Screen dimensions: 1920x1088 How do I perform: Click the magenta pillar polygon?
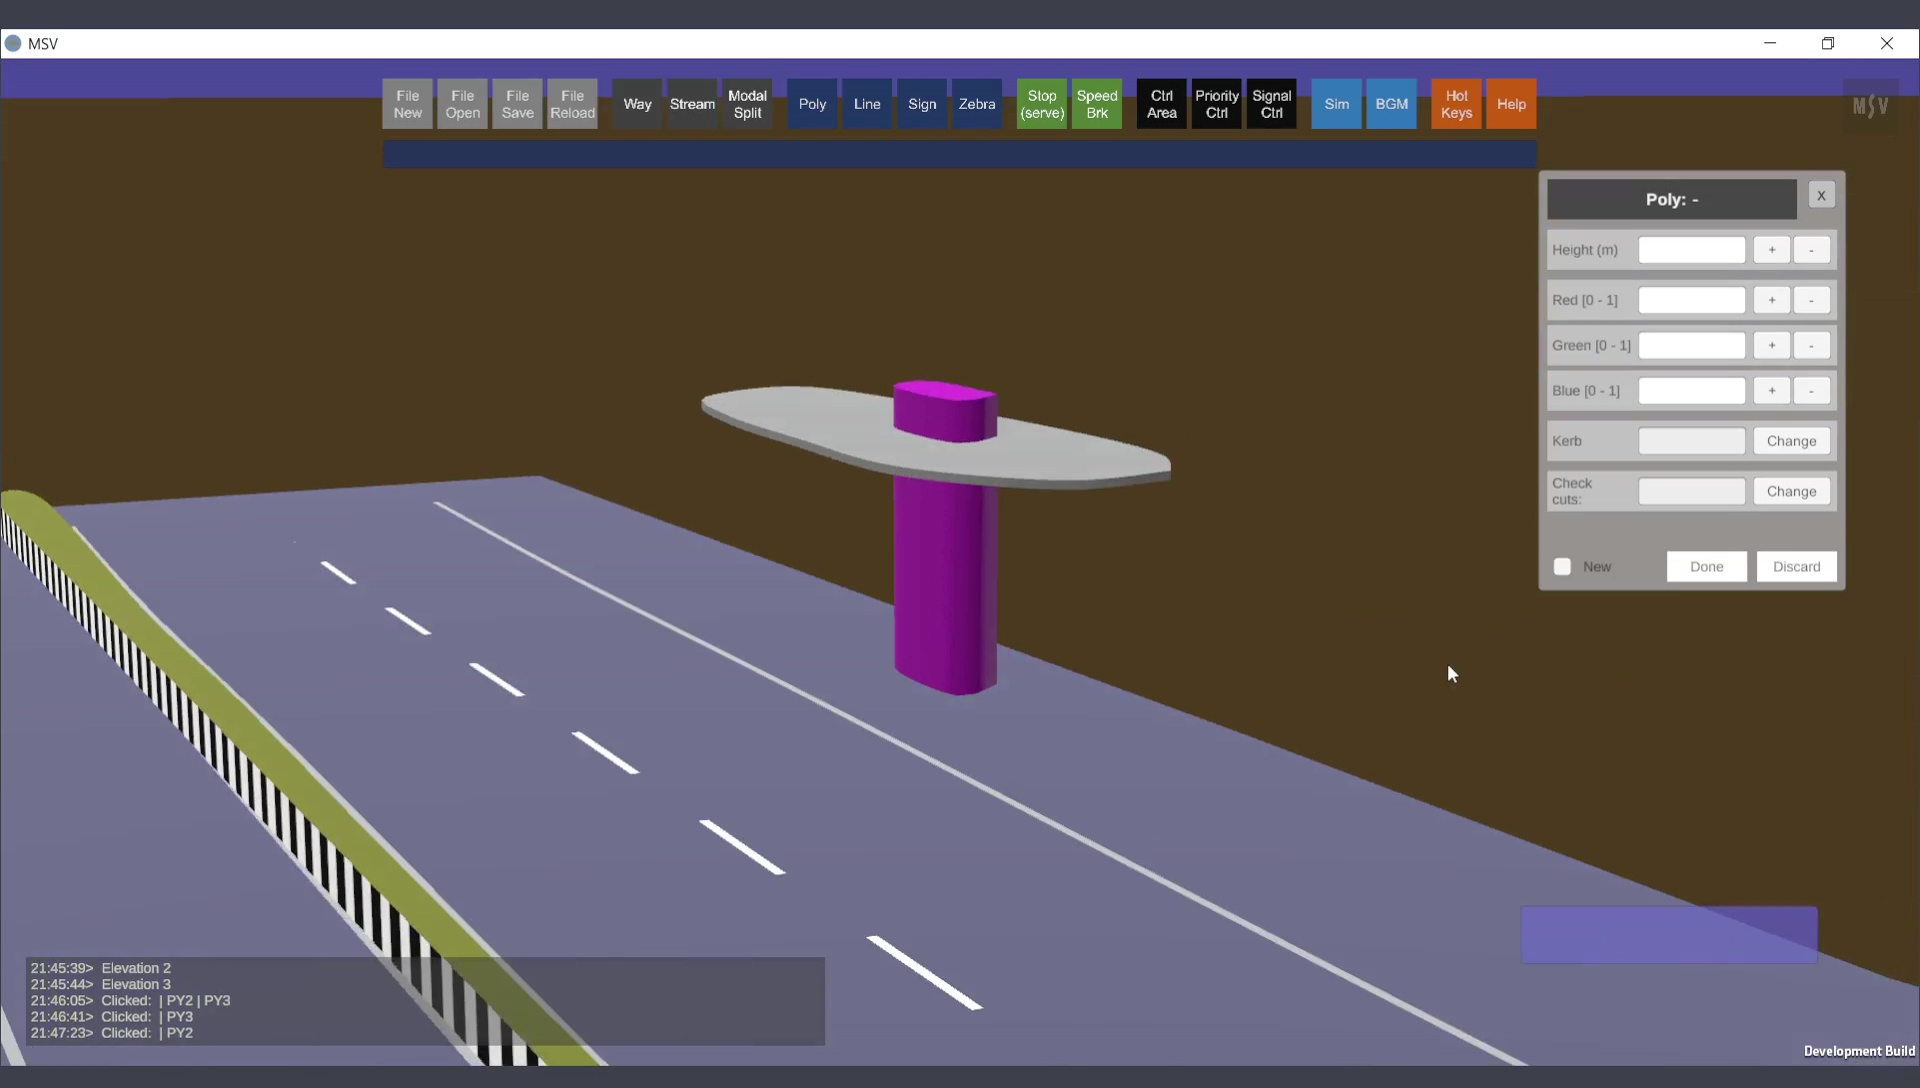[944, 590]
